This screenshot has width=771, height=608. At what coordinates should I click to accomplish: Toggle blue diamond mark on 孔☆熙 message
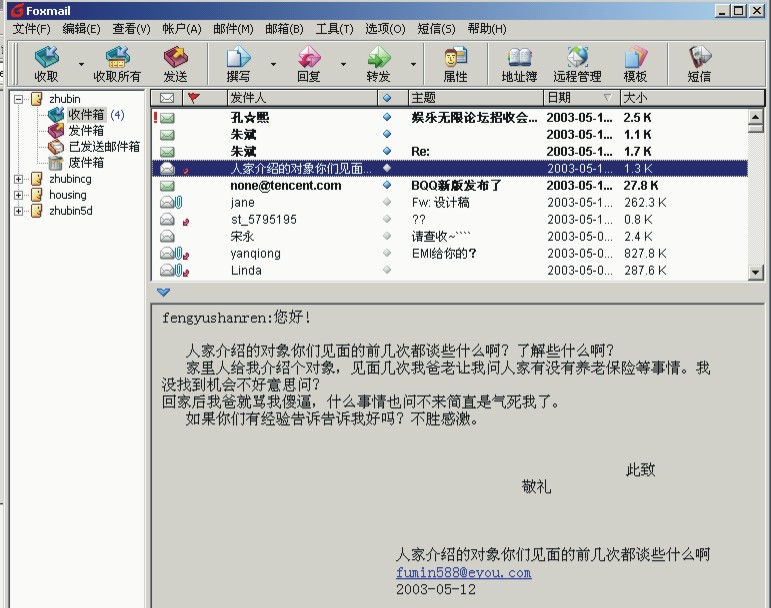click(387, 117)
